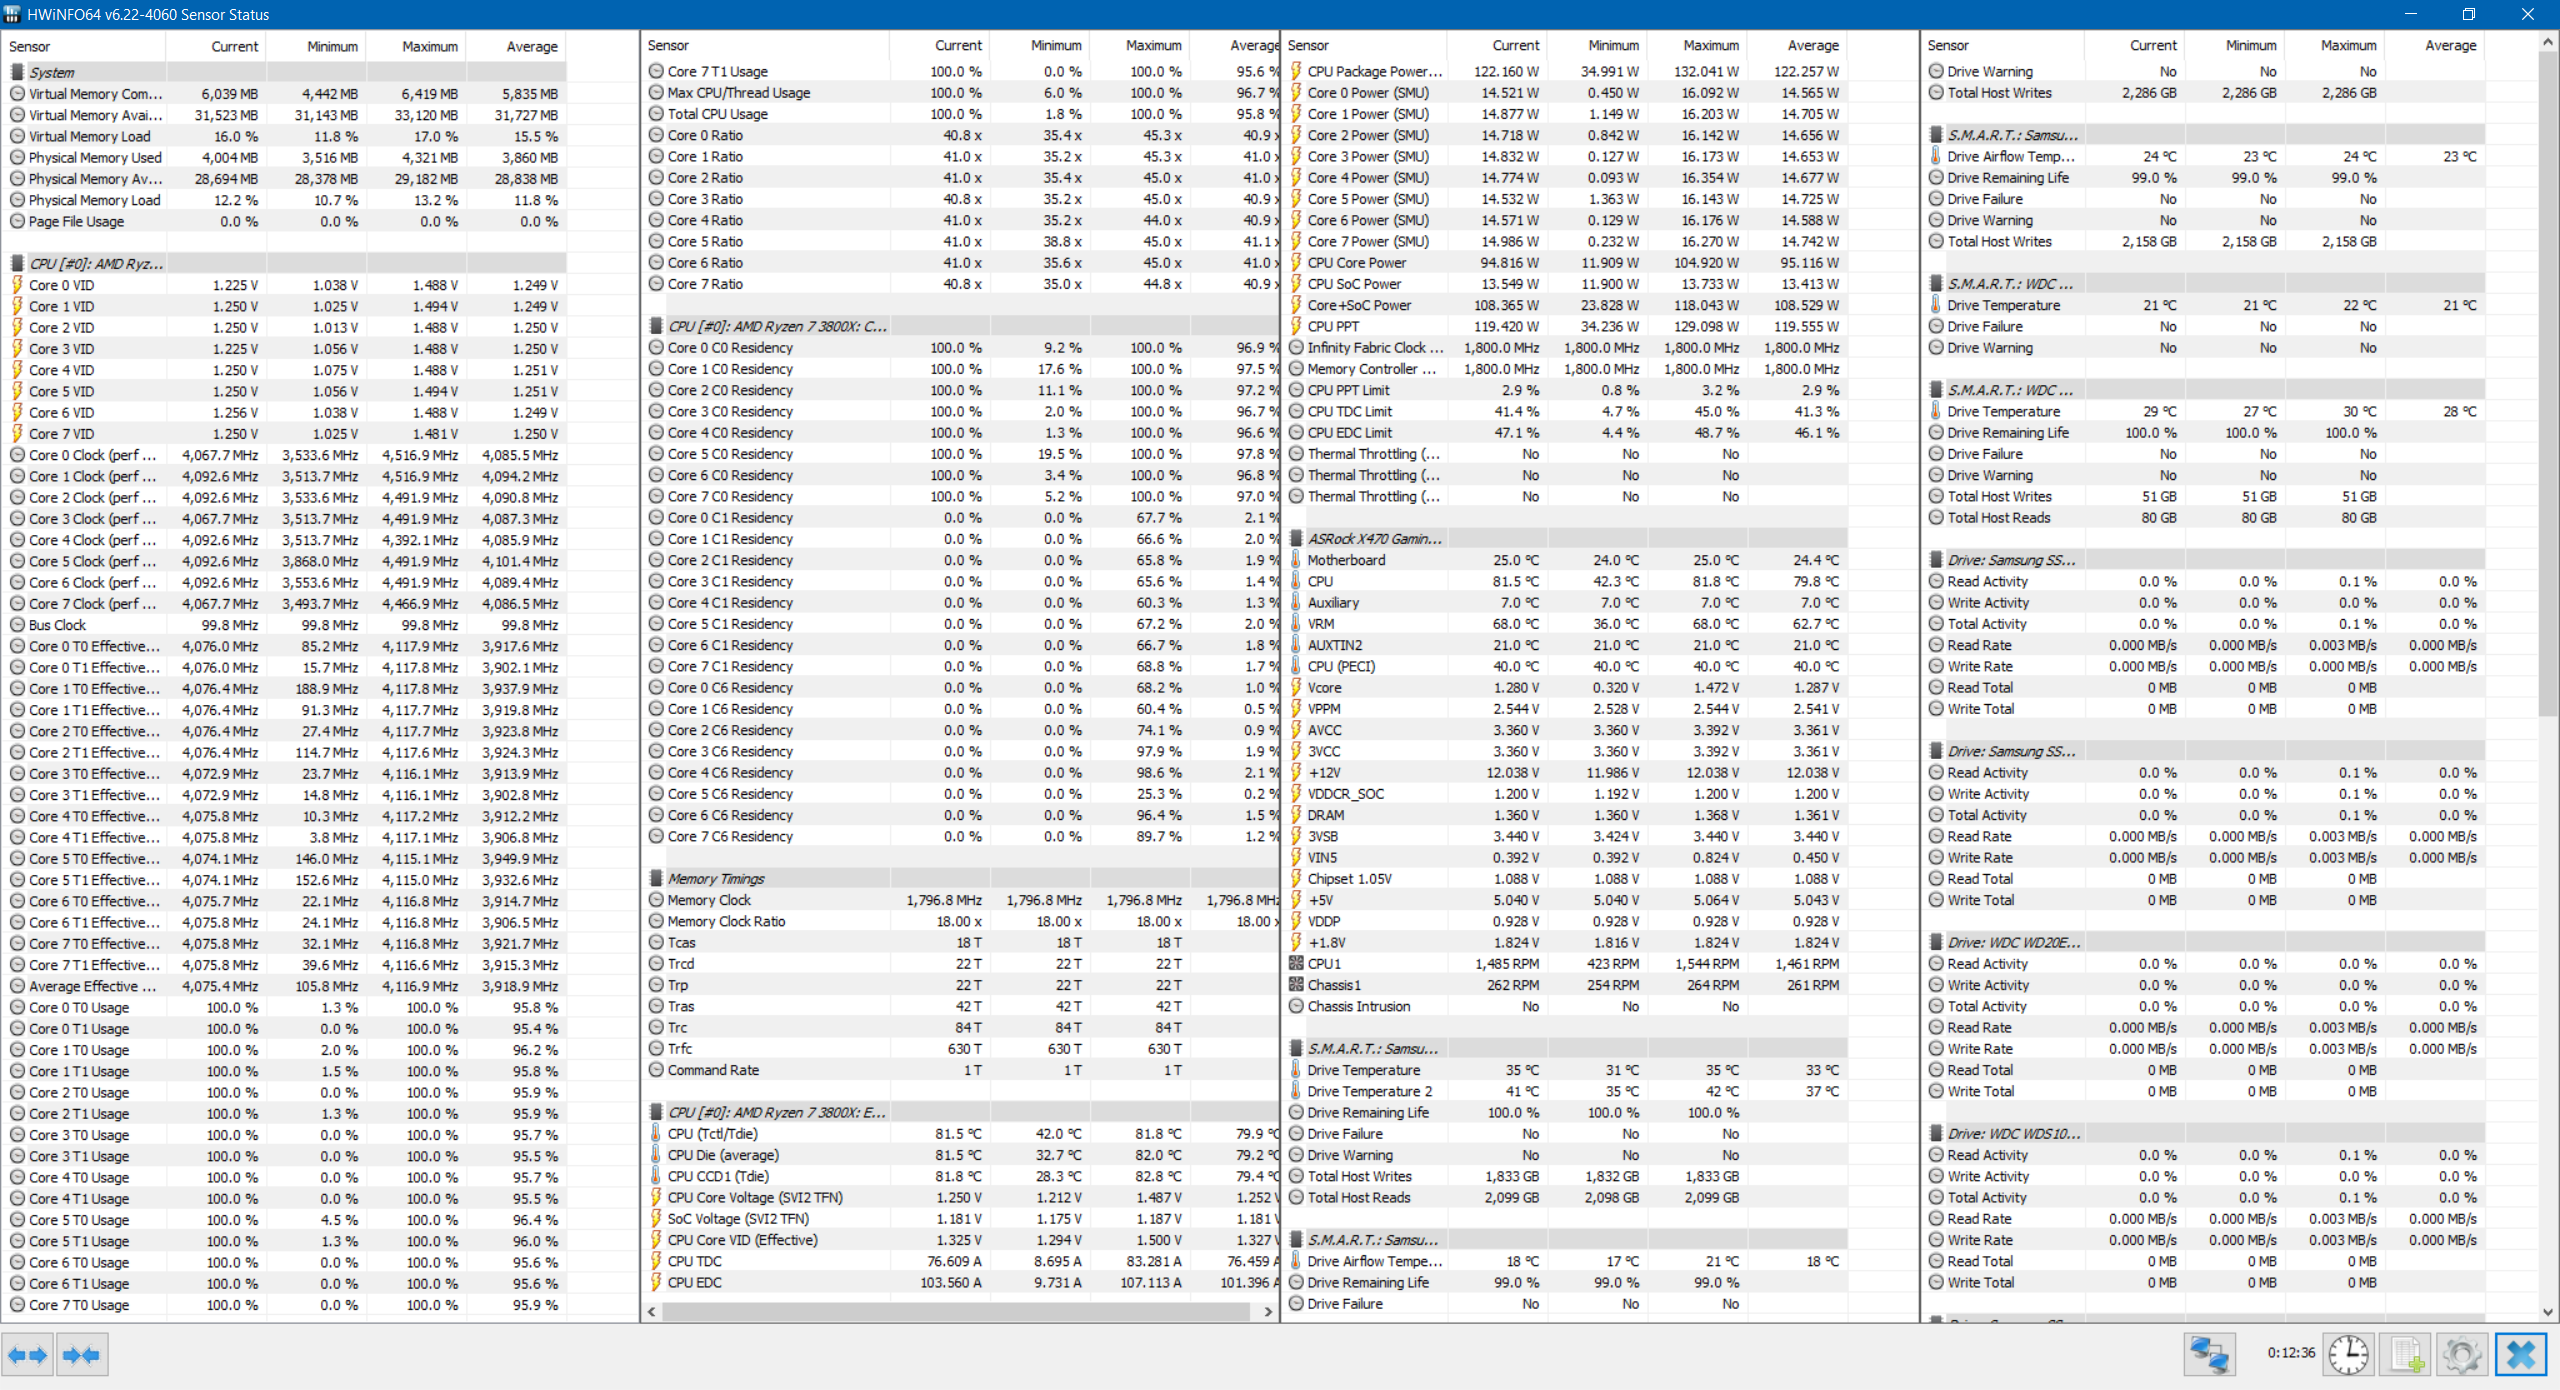
Task: Select the Total CPU Usage row
Action: [x=718, y=113]
